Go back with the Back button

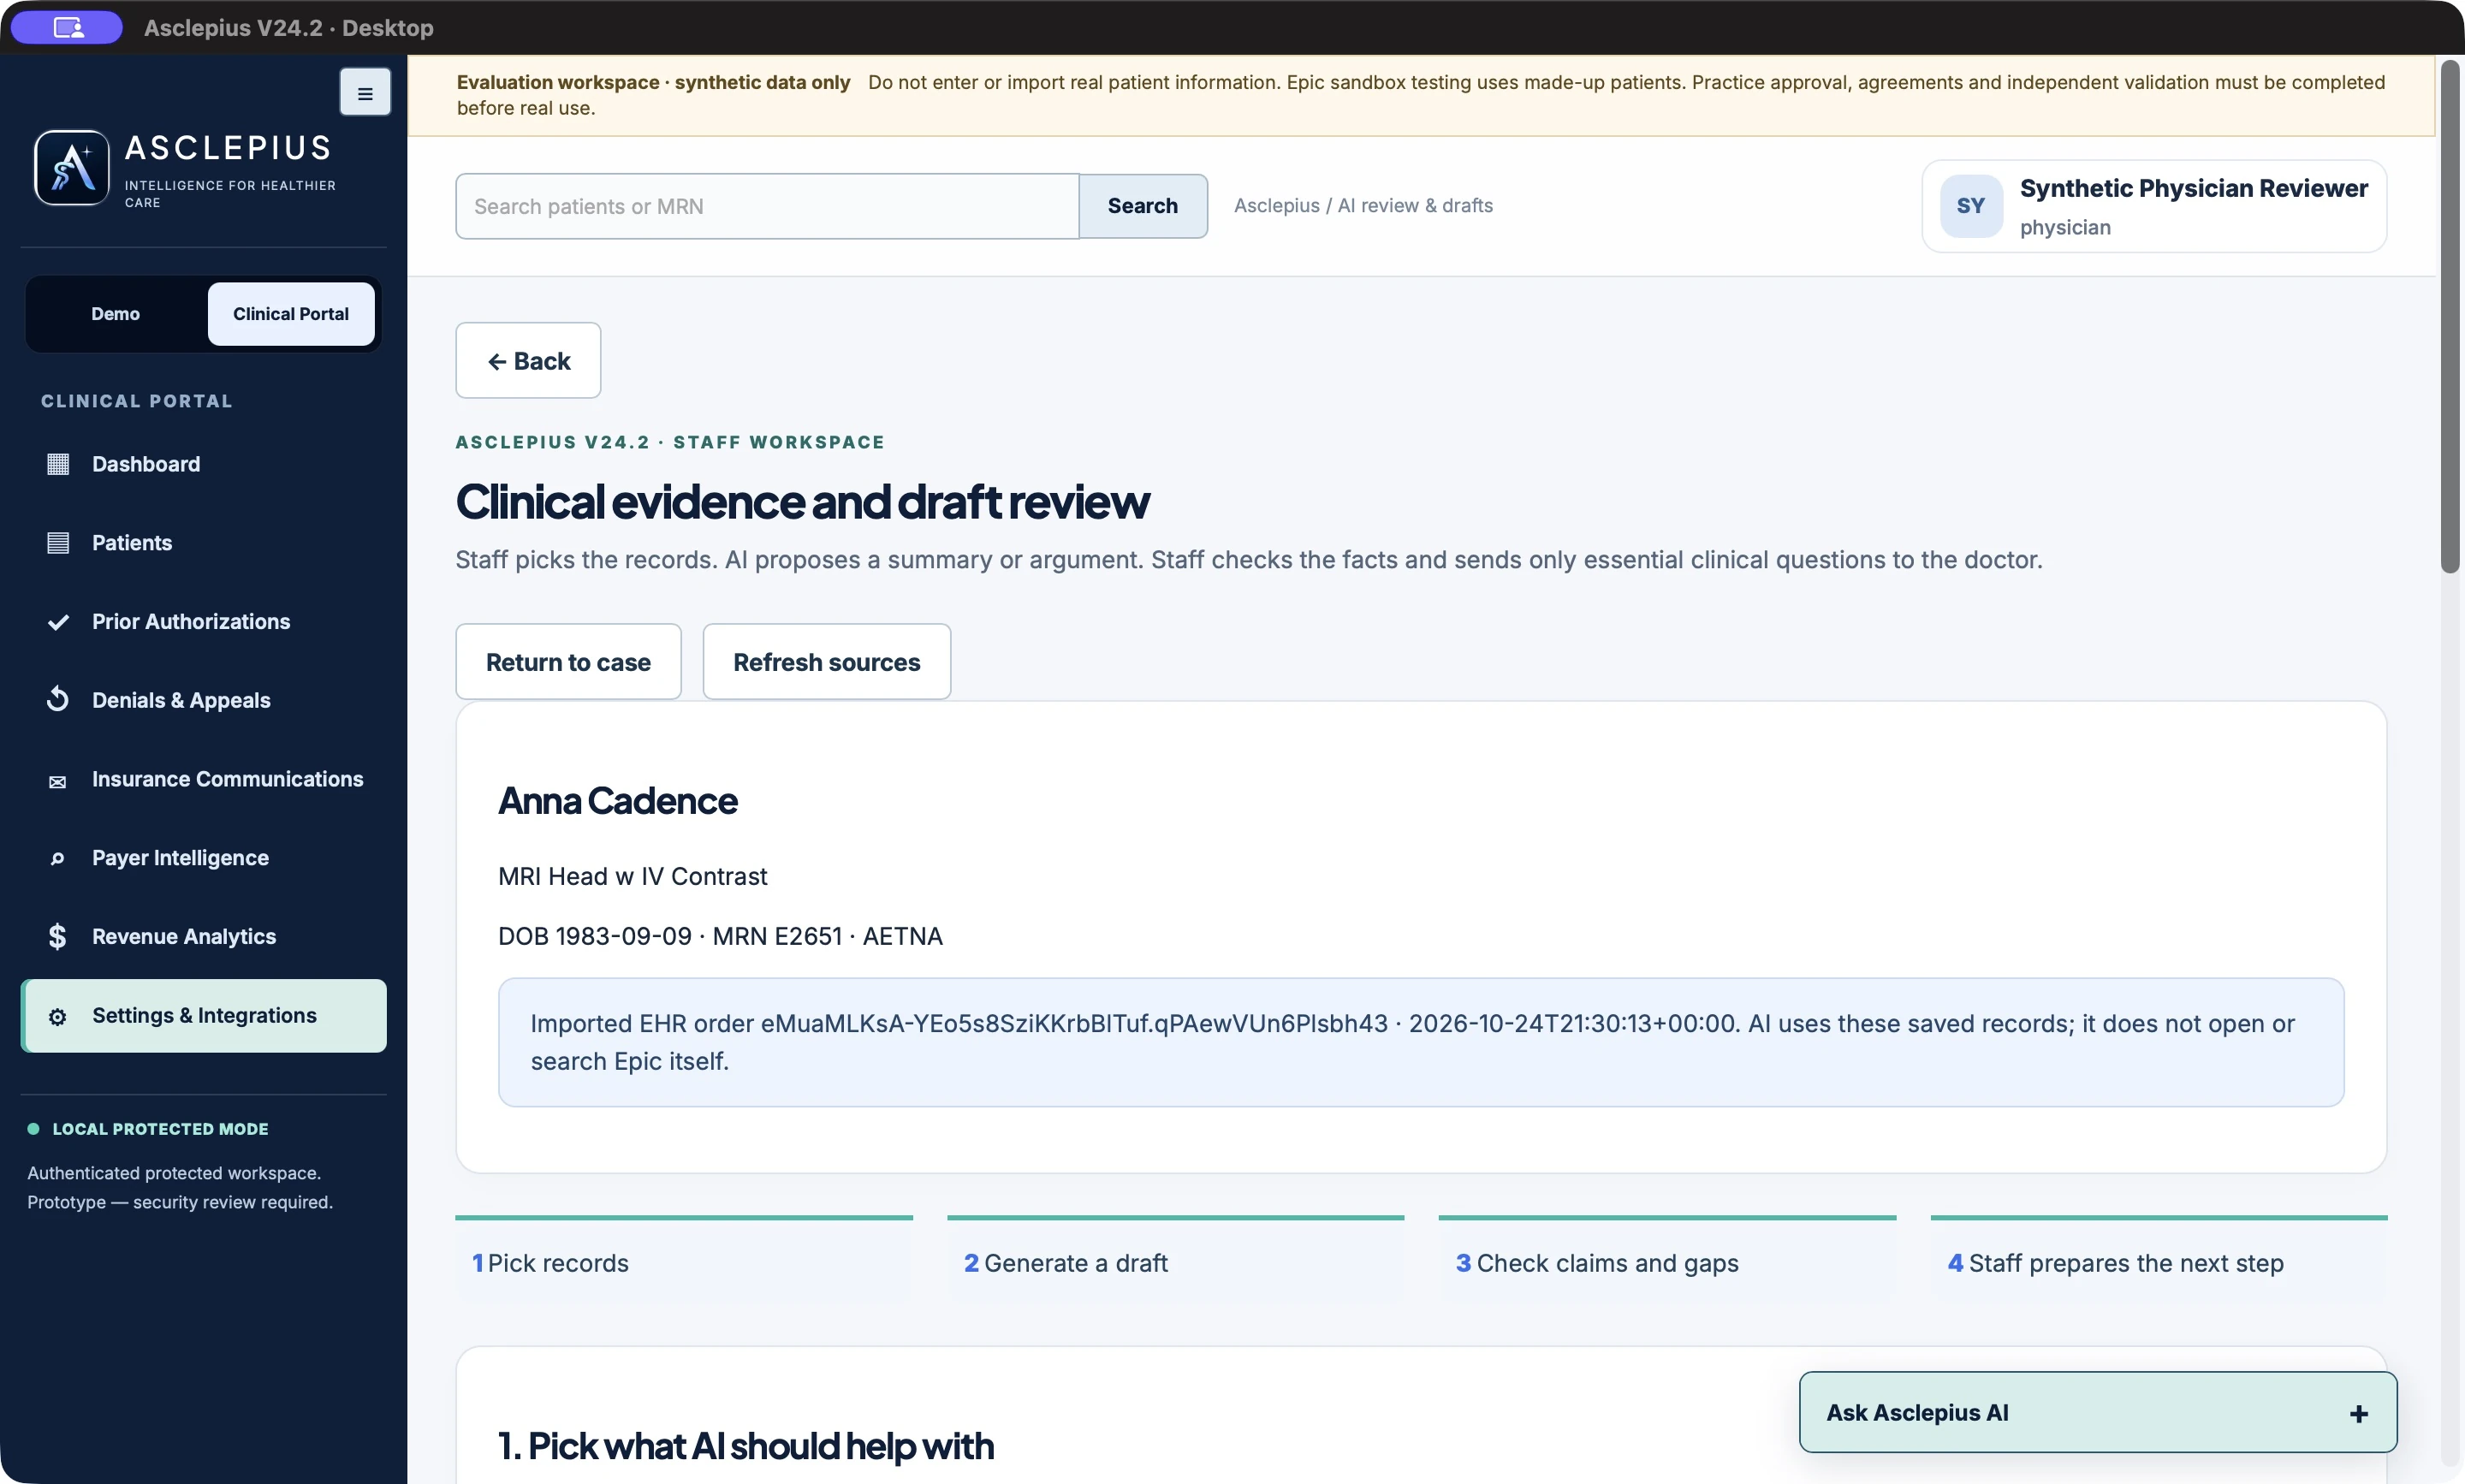[528, 360]
